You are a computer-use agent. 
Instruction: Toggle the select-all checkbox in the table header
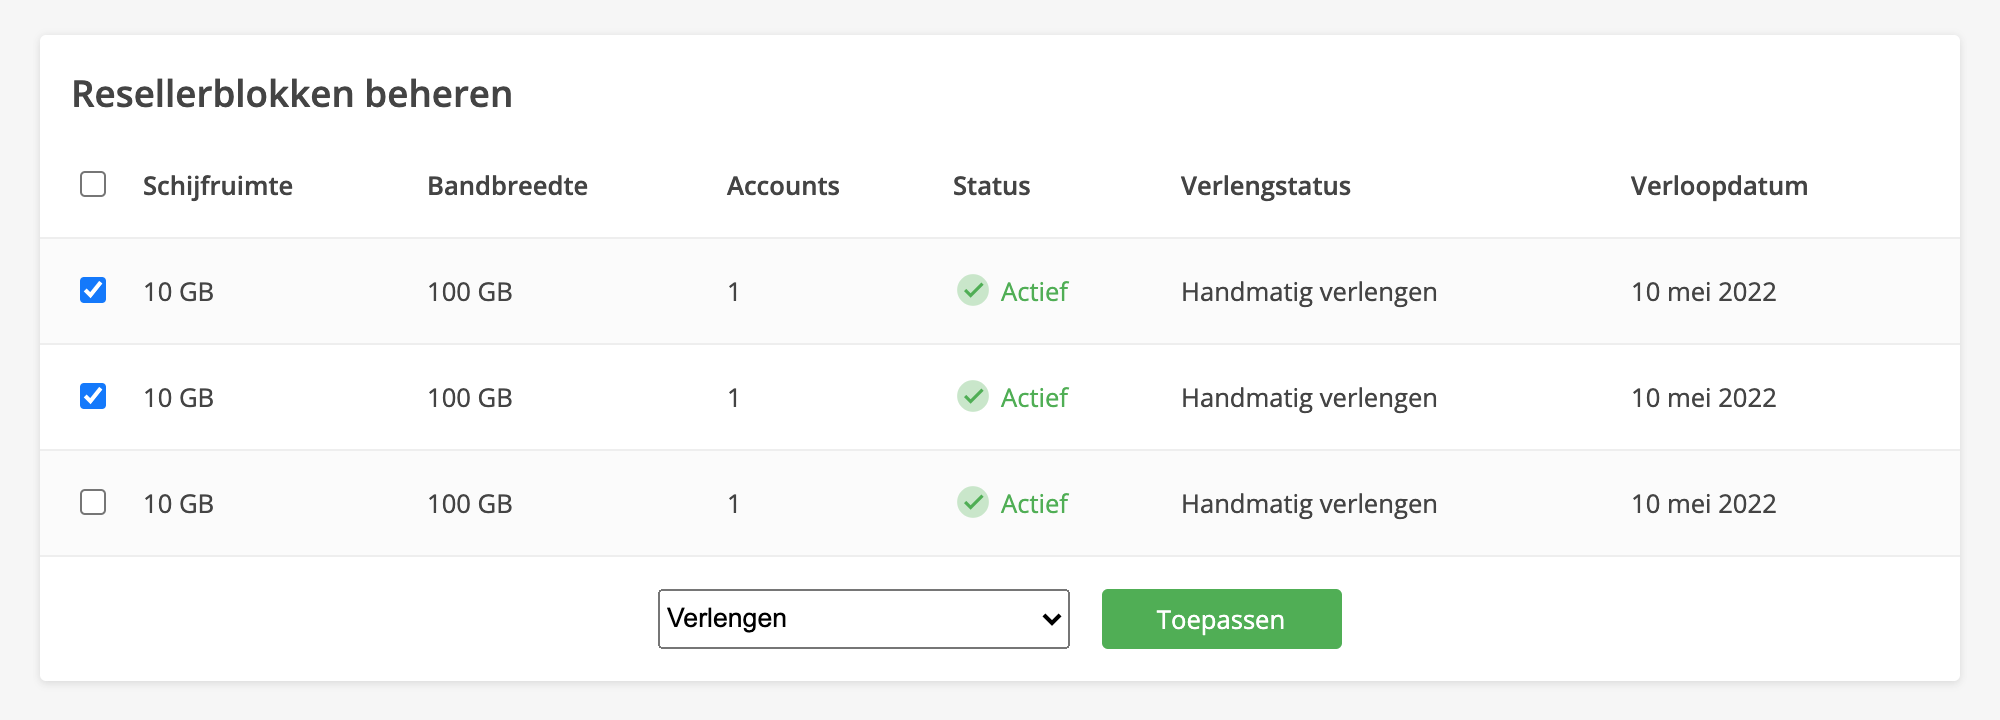93,185
